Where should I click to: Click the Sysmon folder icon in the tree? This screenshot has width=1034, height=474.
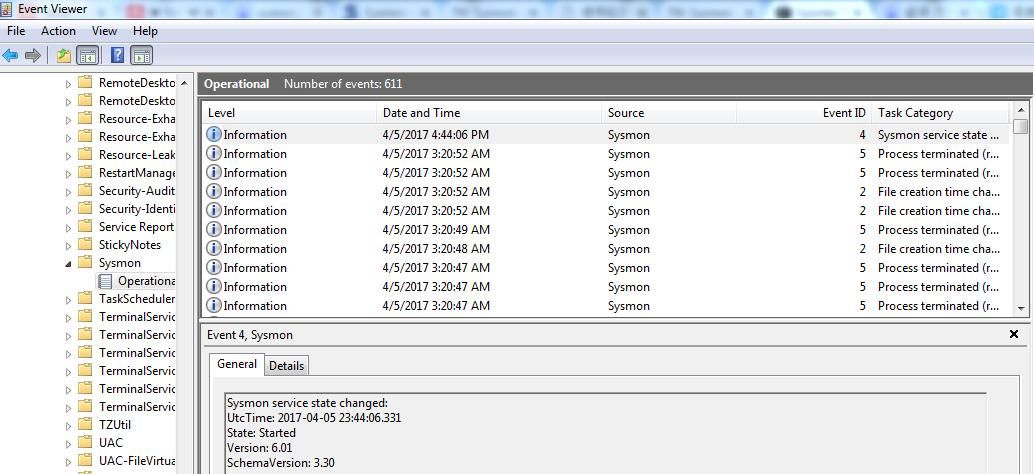click(x=85, y=262)
